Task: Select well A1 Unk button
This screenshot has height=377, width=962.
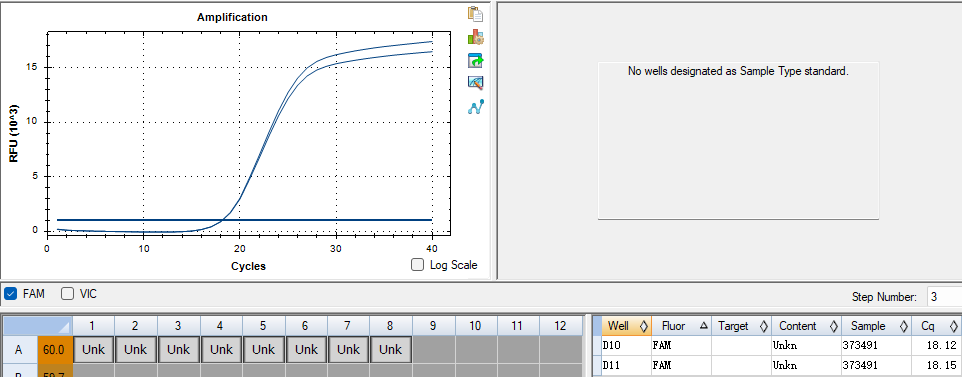Action: click(x=93, y=350)
